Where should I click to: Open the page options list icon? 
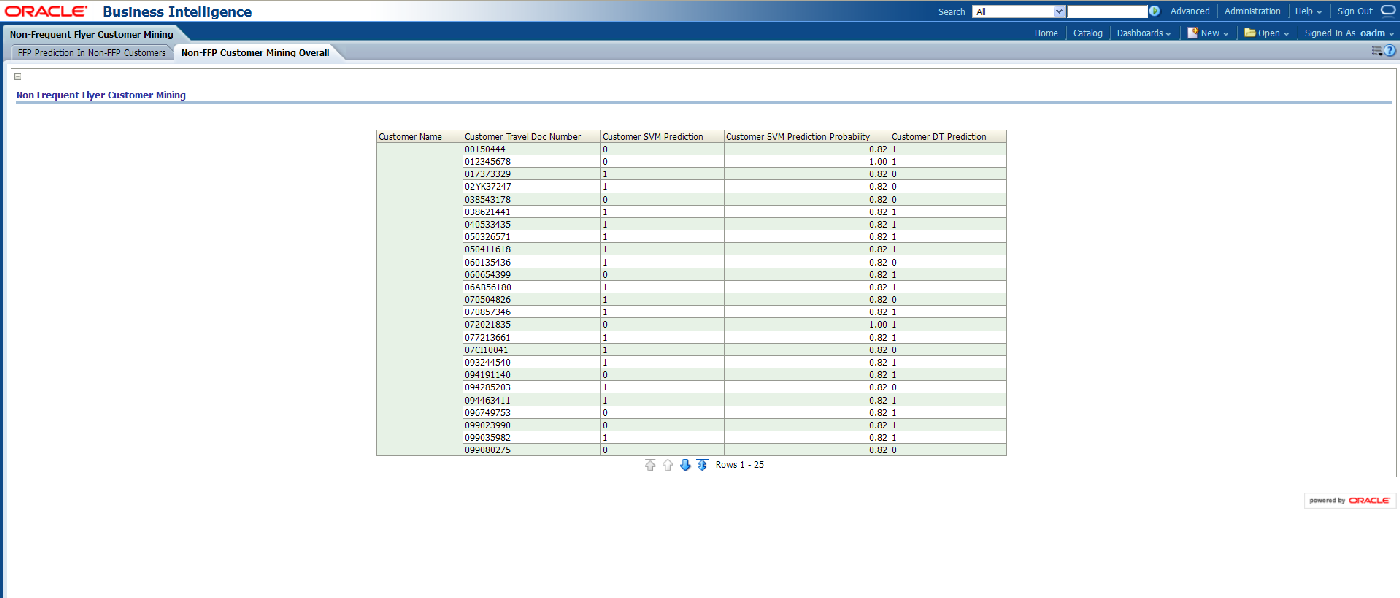pos(1377,51)
